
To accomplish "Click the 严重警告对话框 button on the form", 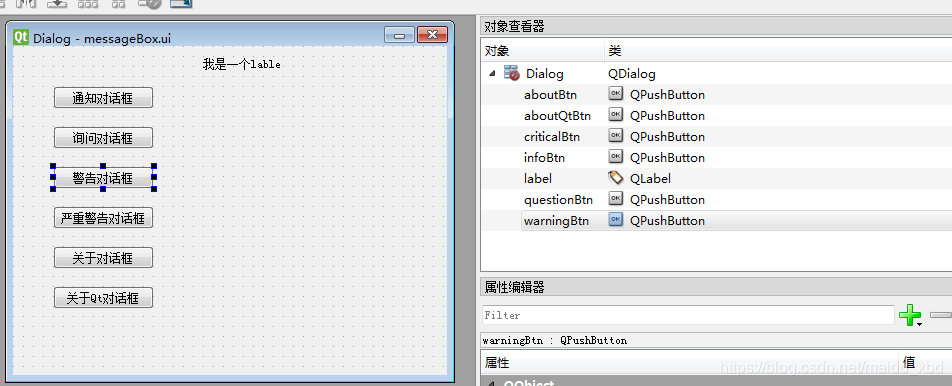I will coord(103,218).
